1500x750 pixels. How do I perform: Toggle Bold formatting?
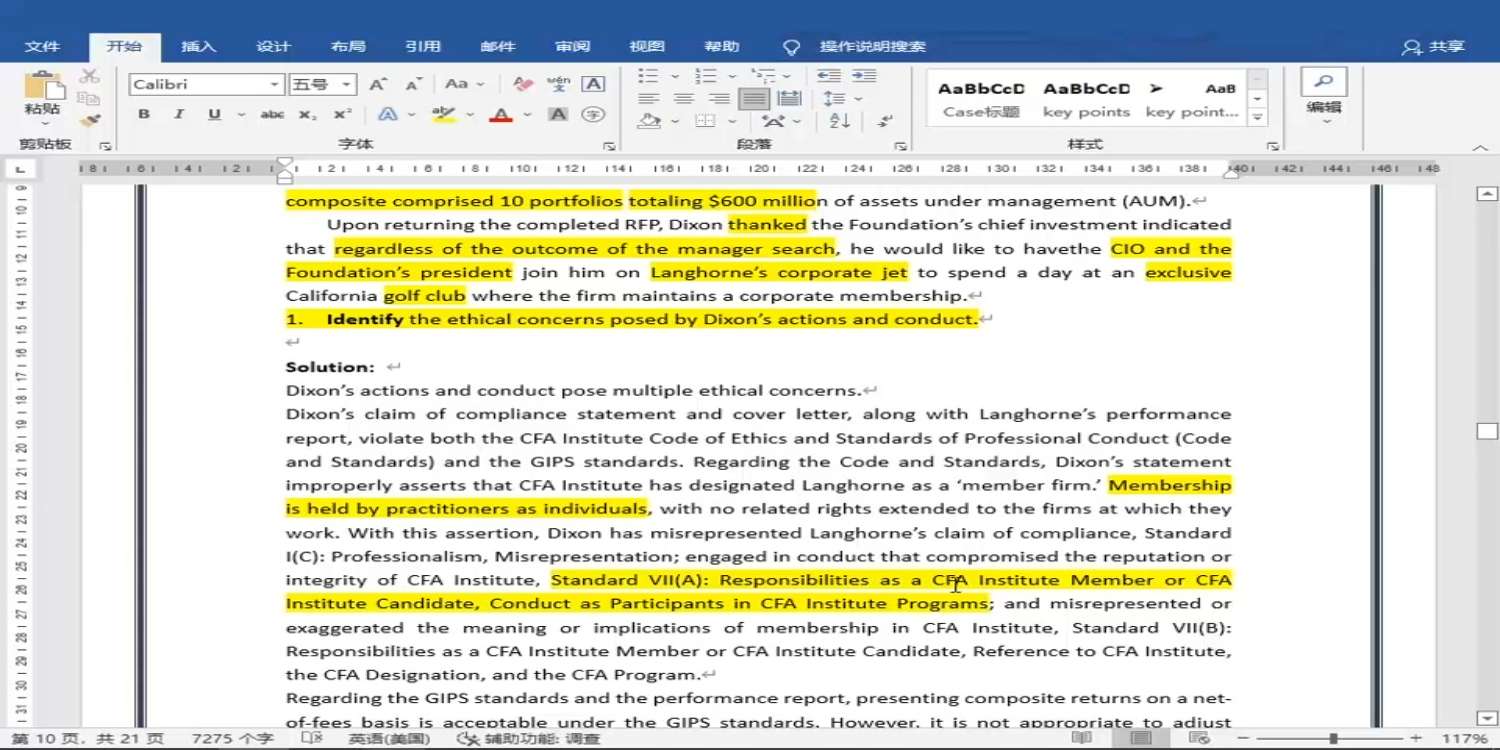click(144, 115)
